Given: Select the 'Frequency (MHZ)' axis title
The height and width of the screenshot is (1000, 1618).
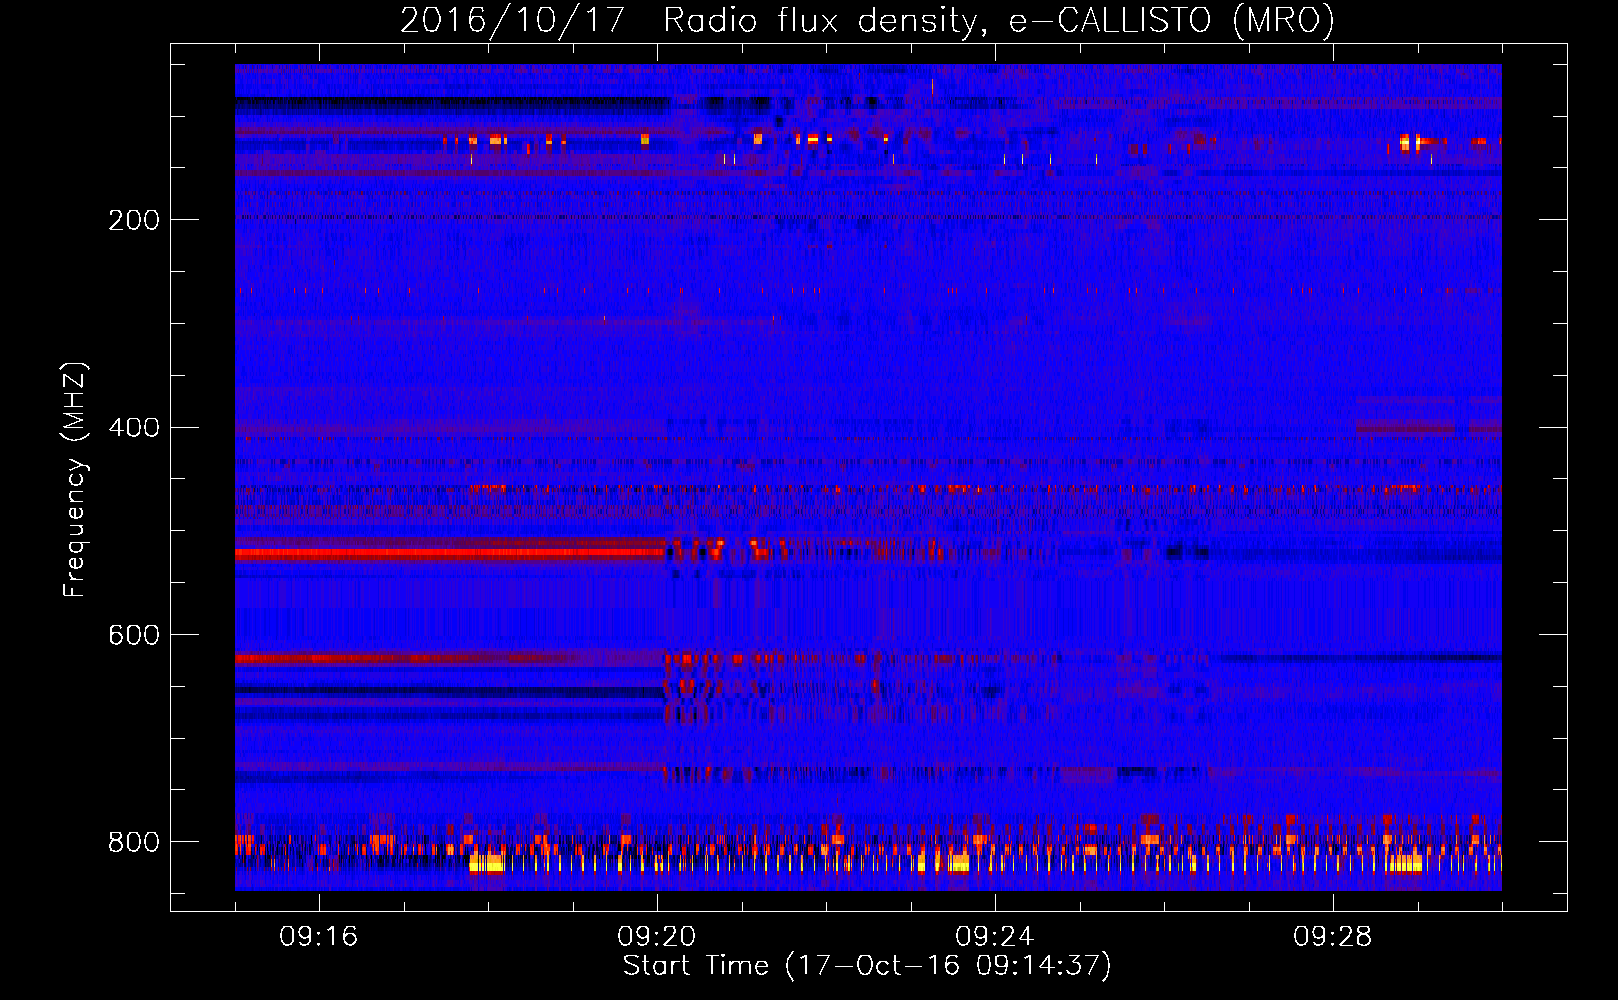Looking at the screenshot, I should click(x=75, y=480).
